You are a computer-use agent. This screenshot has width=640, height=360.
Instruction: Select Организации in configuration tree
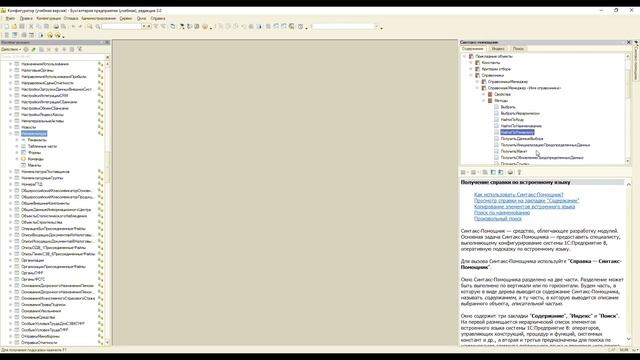pyautogui.click(x=33, y=260)
